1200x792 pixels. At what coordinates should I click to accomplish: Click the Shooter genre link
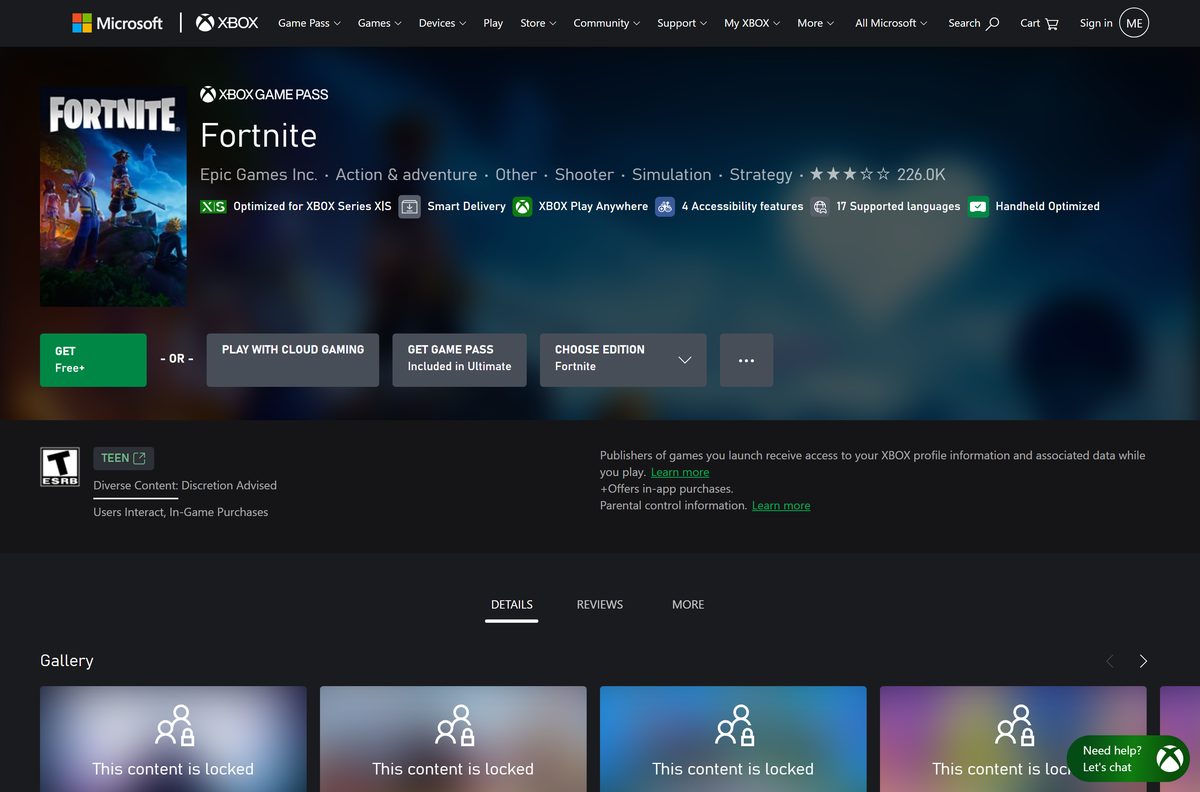(584, 174)
